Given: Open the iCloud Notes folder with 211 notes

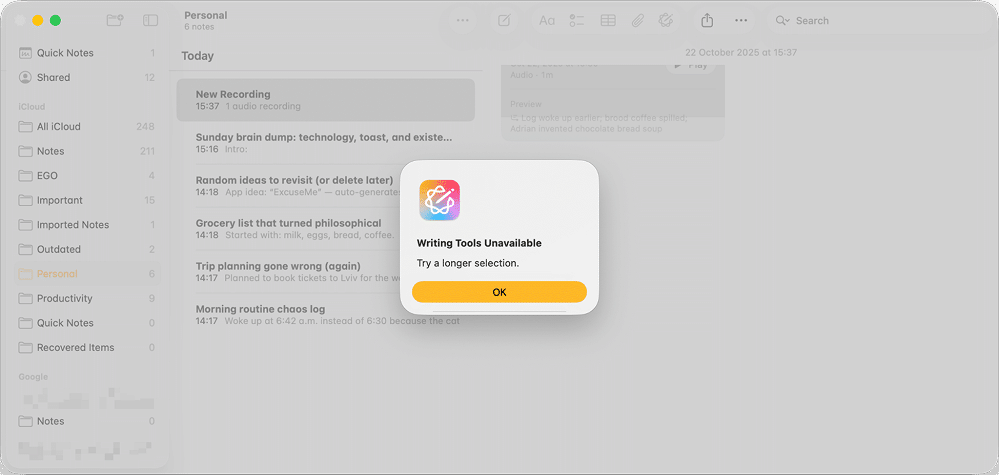Looking at the screenshot, I should (87, 151).
